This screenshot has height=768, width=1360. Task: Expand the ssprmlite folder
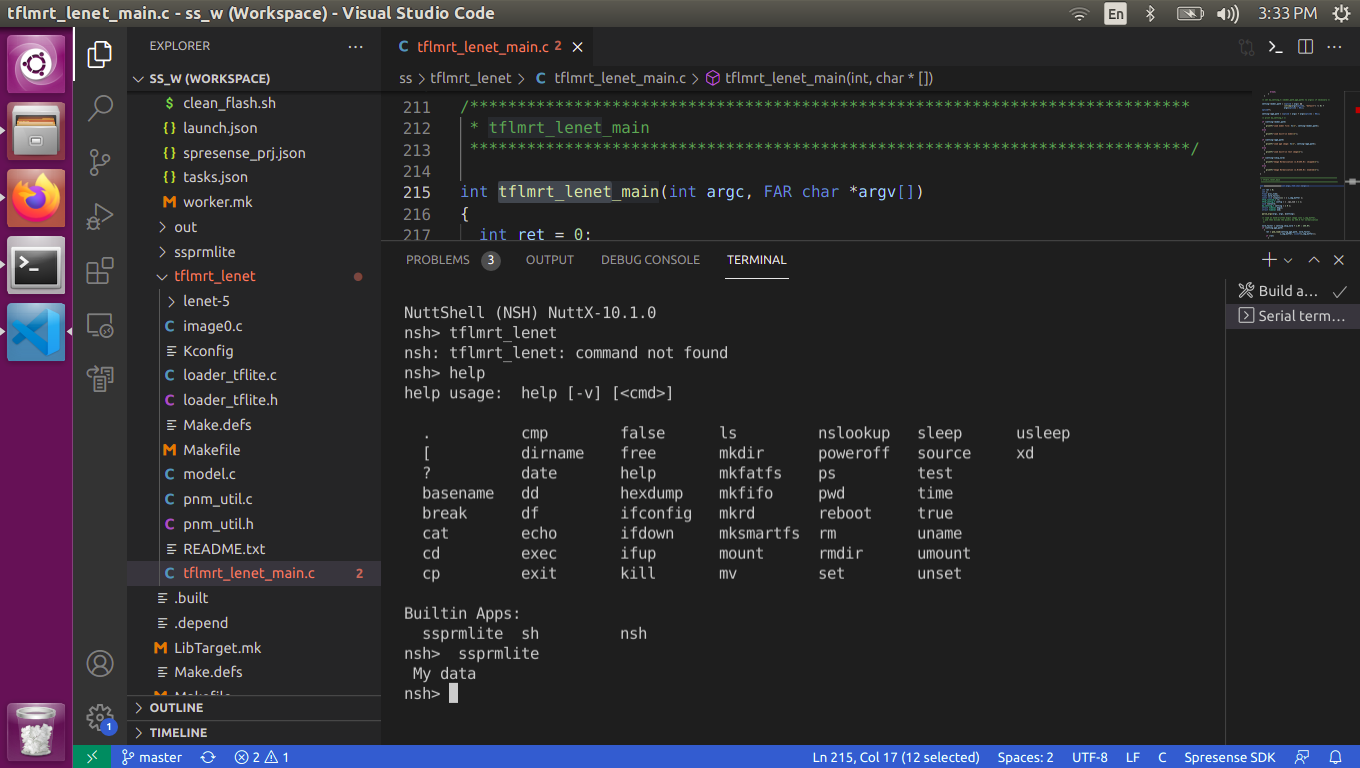click(x=254, y=252)
